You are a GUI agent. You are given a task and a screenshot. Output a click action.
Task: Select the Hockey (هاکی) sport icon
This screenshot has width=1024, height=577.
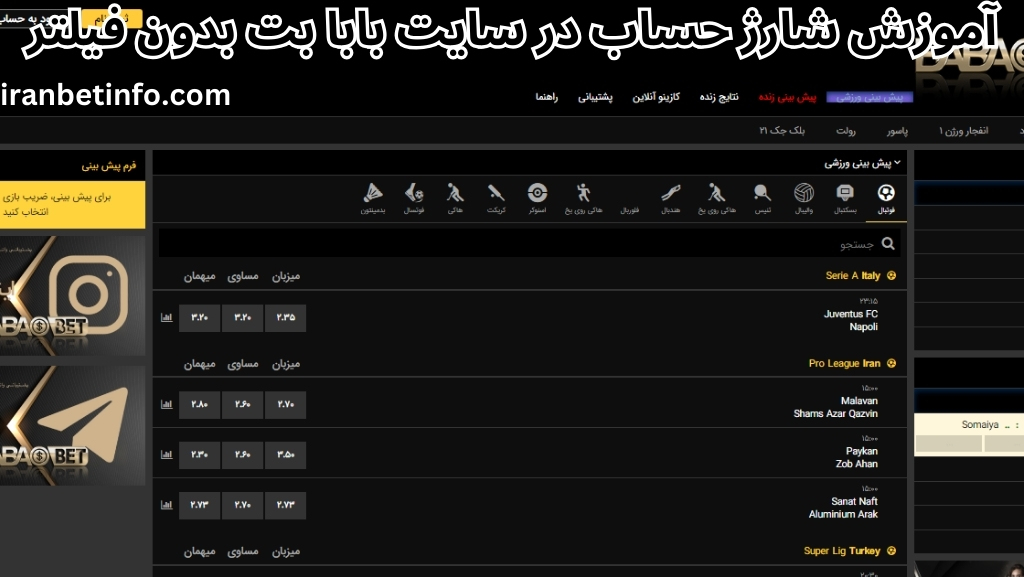[455, 198]
